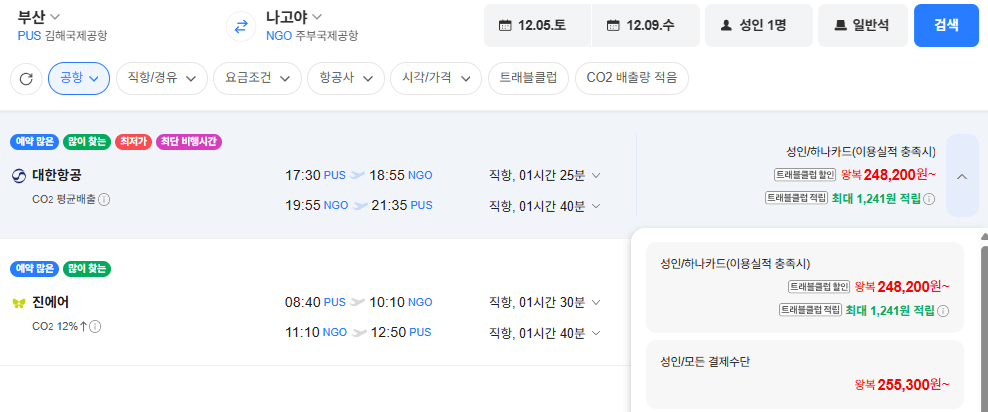Open the 요금조건 filter dropdown
The image size is (988, 412).
pyautogui.click(x=257, y=79)
